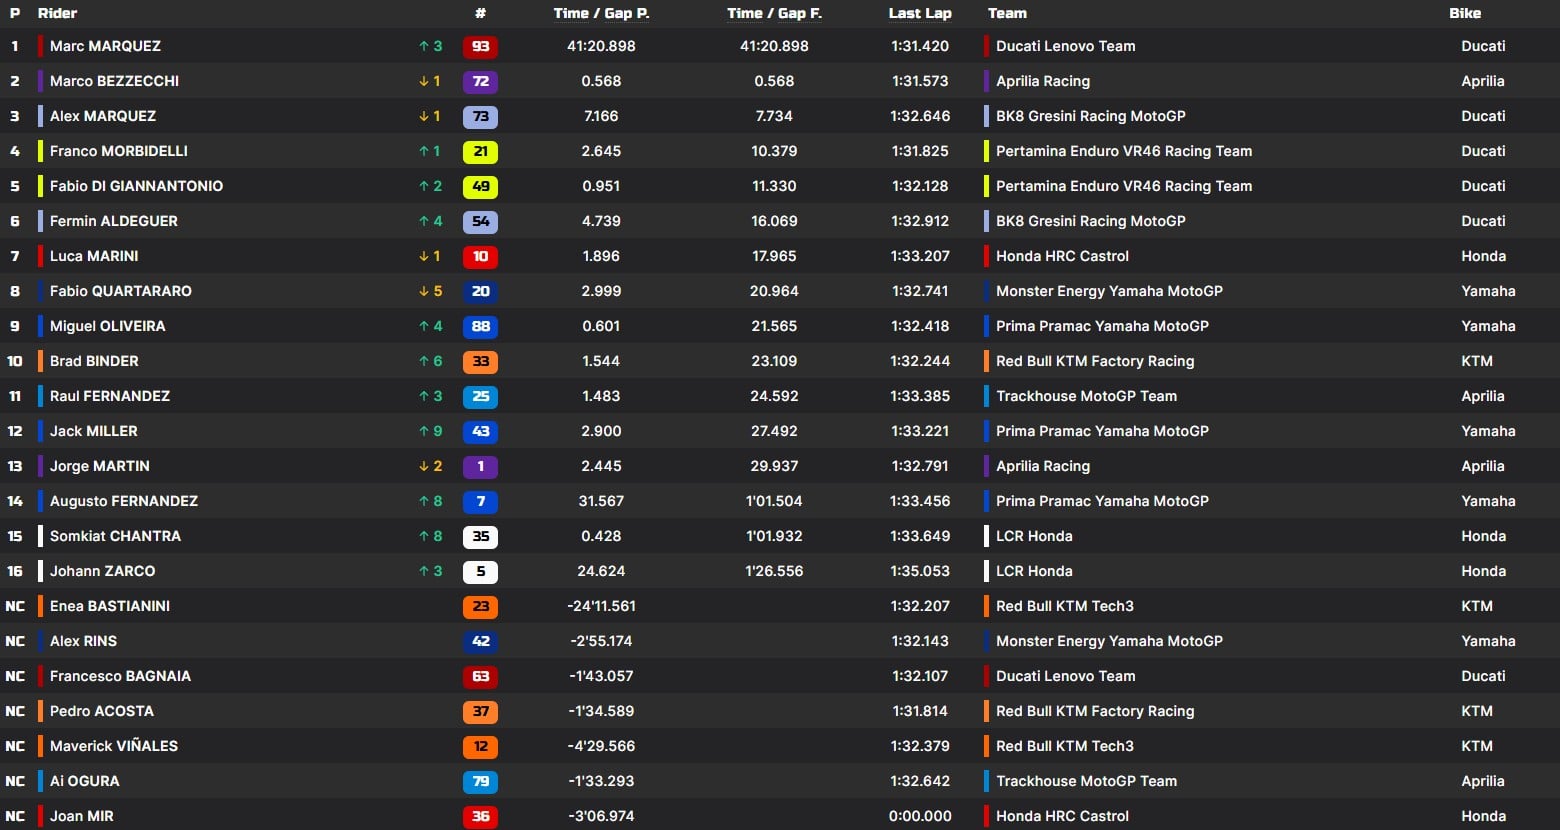The height and width of the screenshot is (830, 1560).
Task: Click Brad Binder's orange 33 badge
Action: point(480,361)
